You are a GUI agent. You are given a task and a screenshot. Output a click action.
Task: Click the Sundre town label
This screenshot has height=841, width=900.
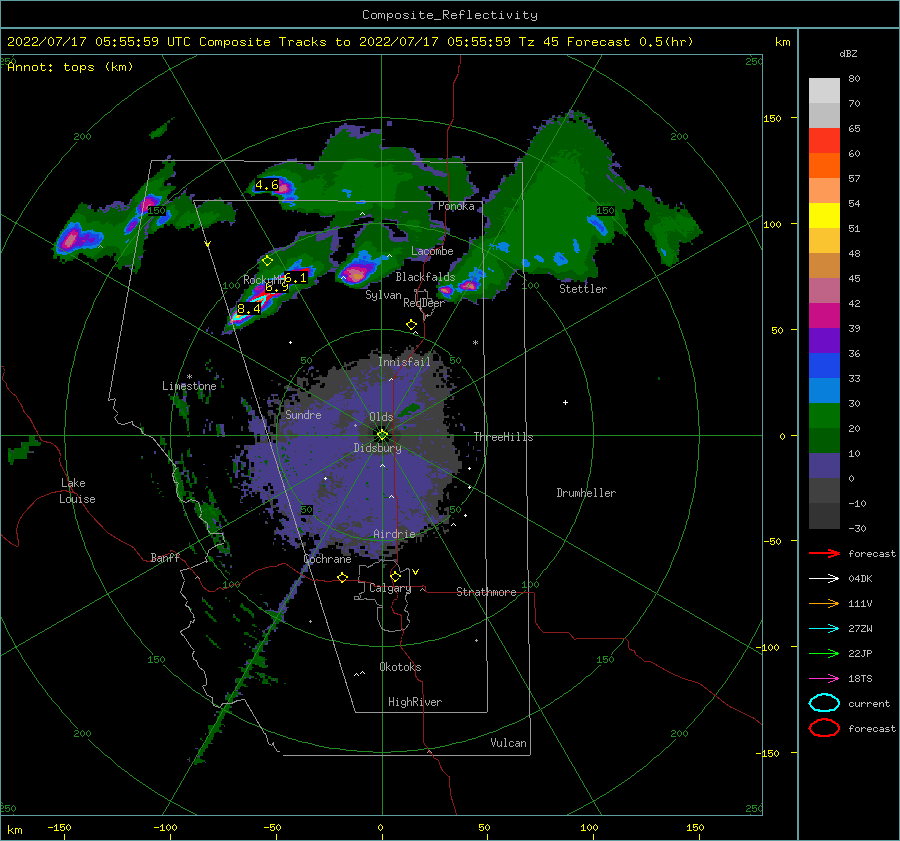[303, 414]
